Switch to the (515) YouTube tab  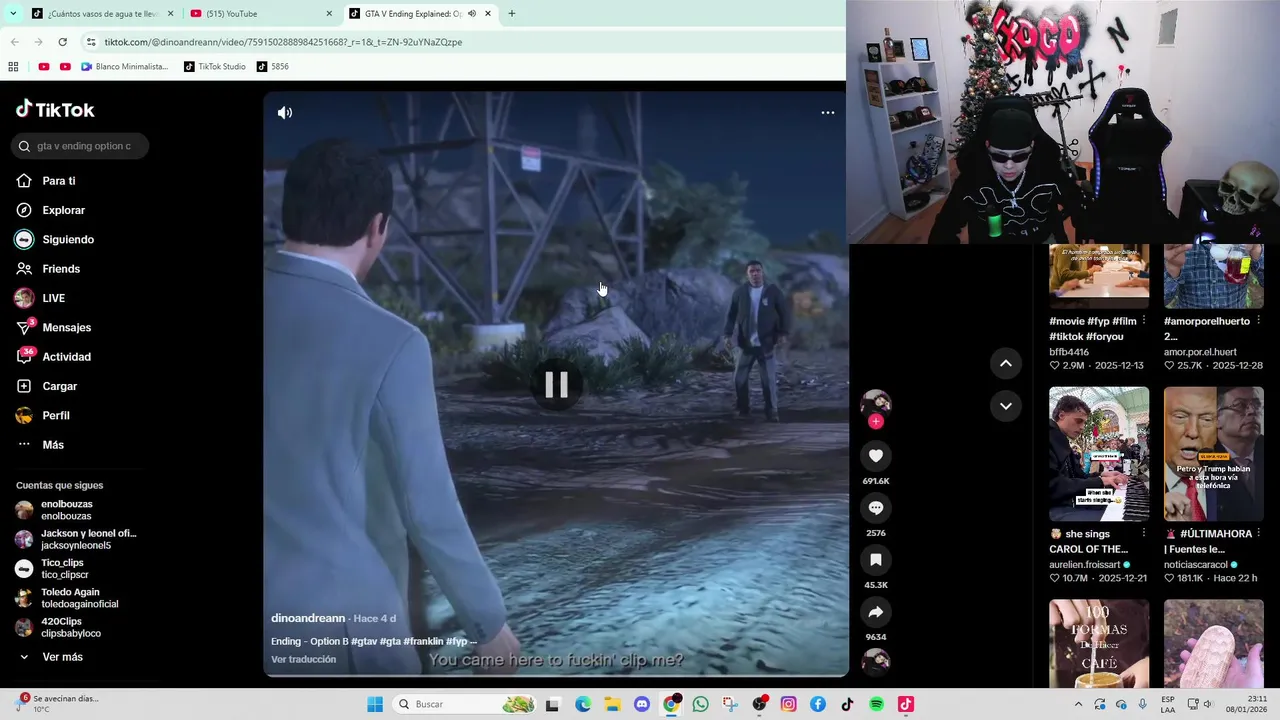pos(260,14)
